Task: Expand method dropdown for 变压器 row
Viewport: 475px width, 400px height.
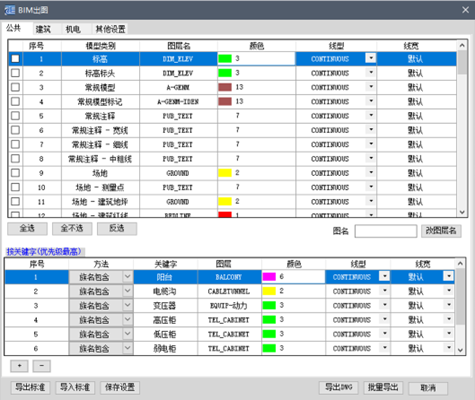Action: coord(127,305)
